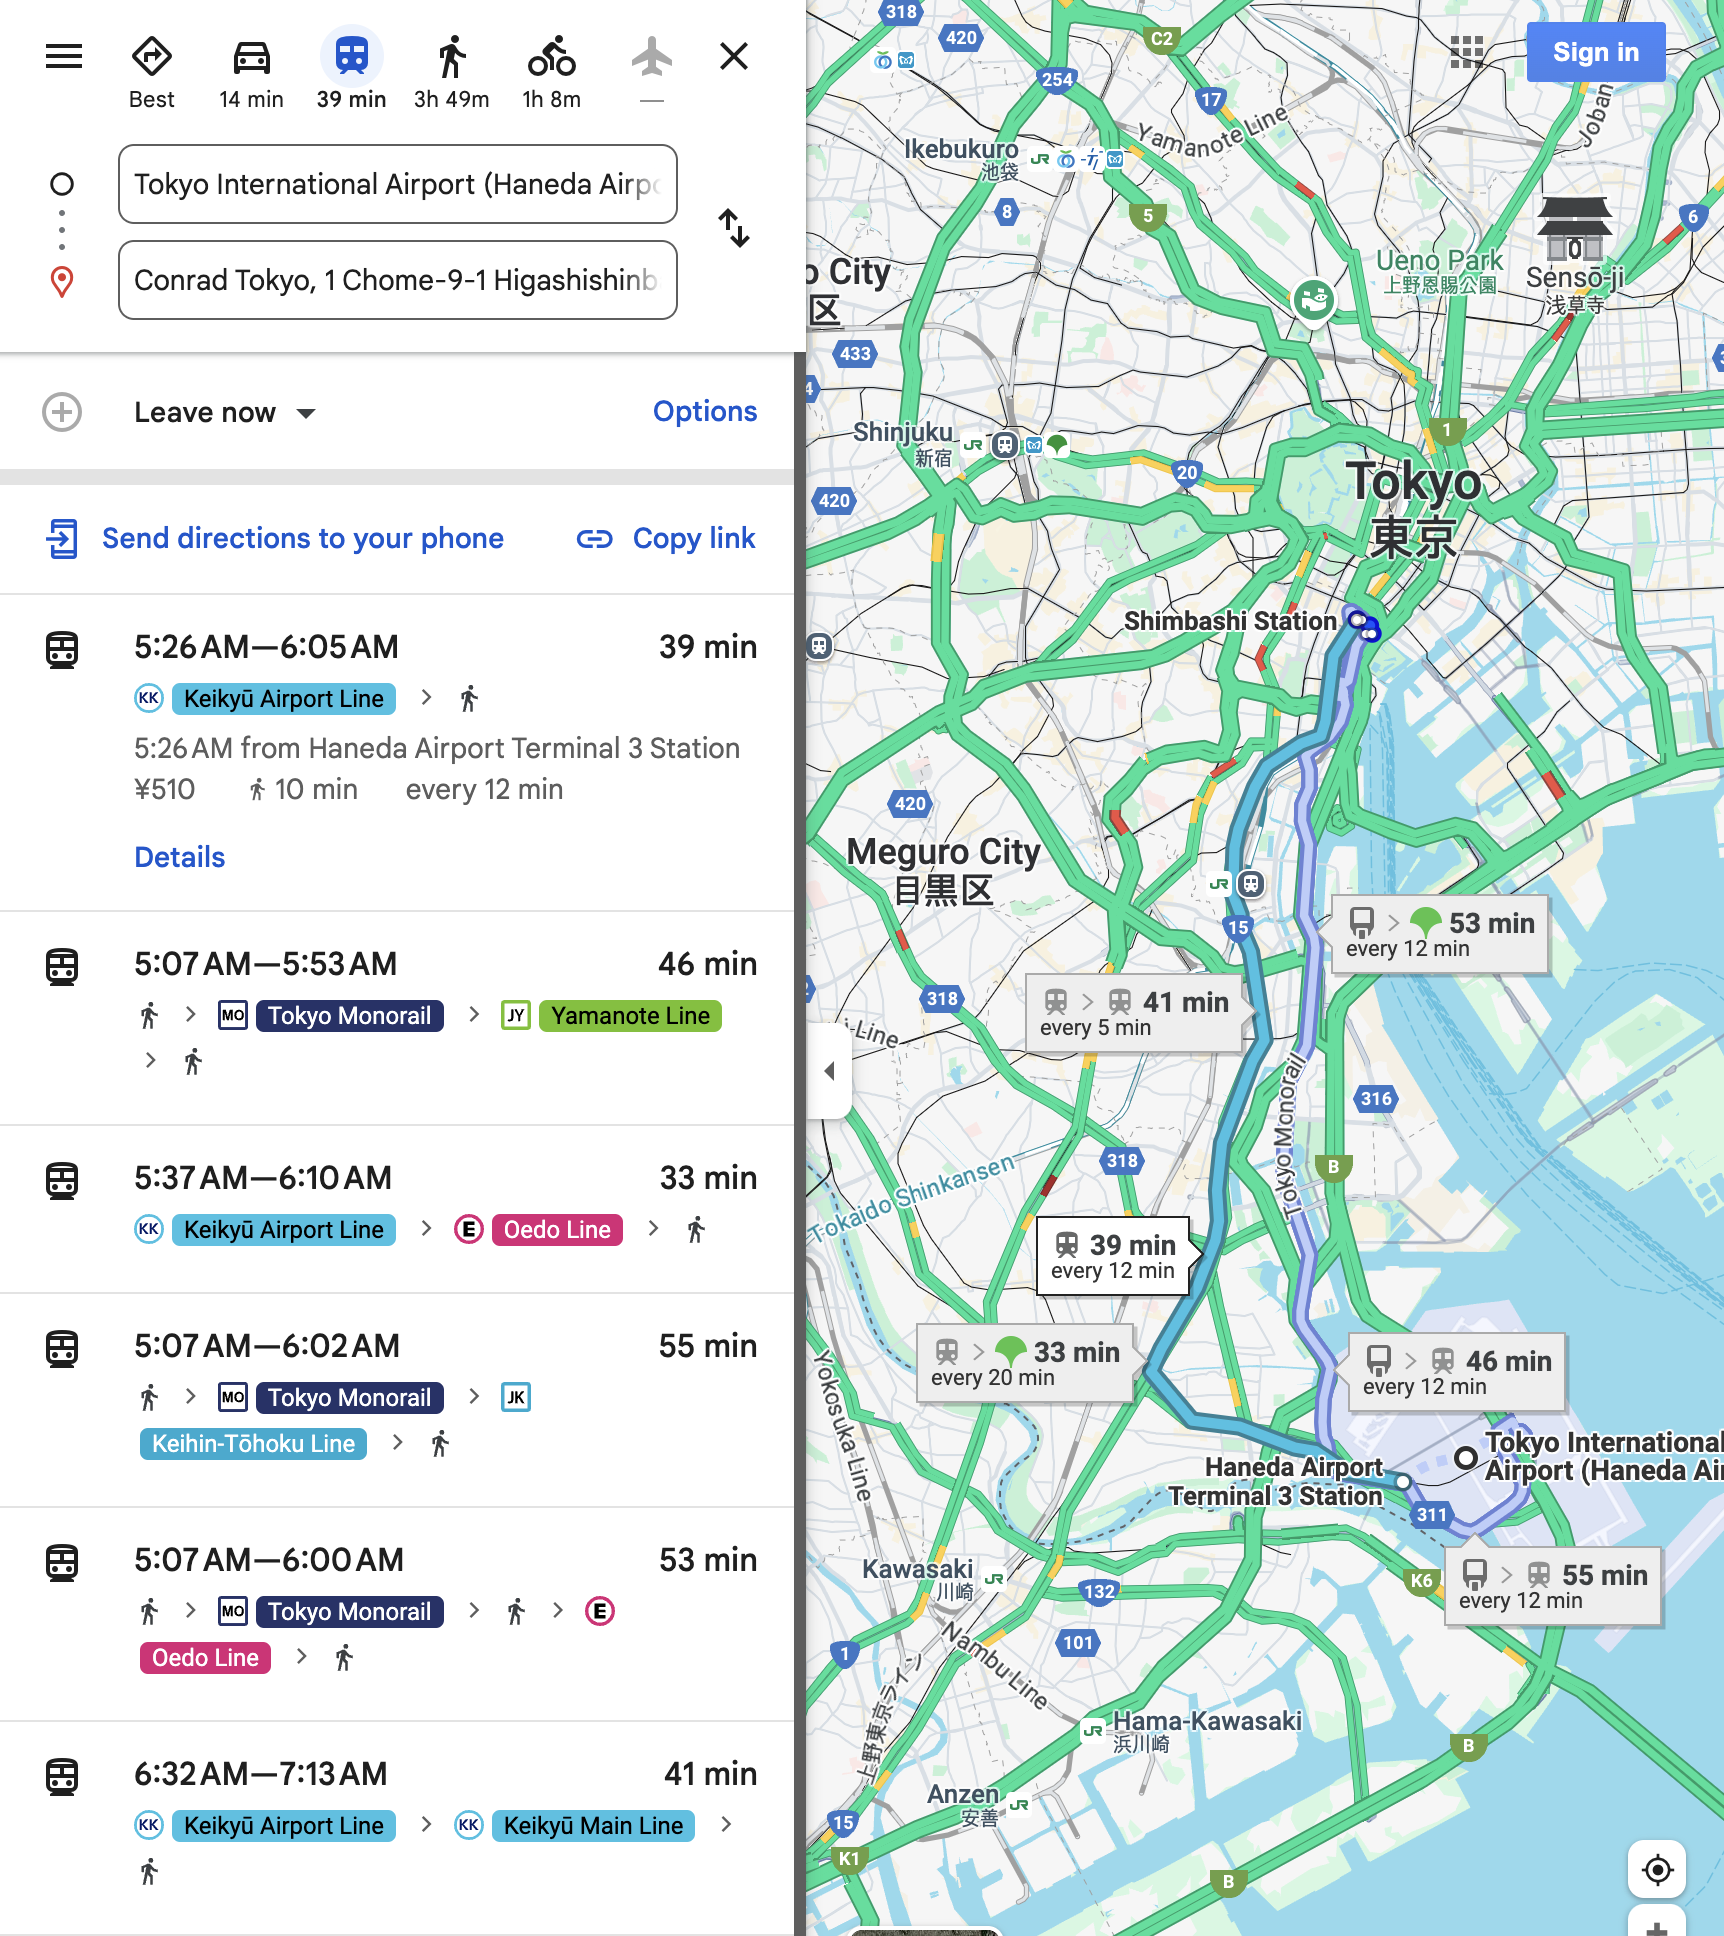Click transit icon of 55 min route
Viewport: 1724px width, 1936px height.
tap(62, 1348)
